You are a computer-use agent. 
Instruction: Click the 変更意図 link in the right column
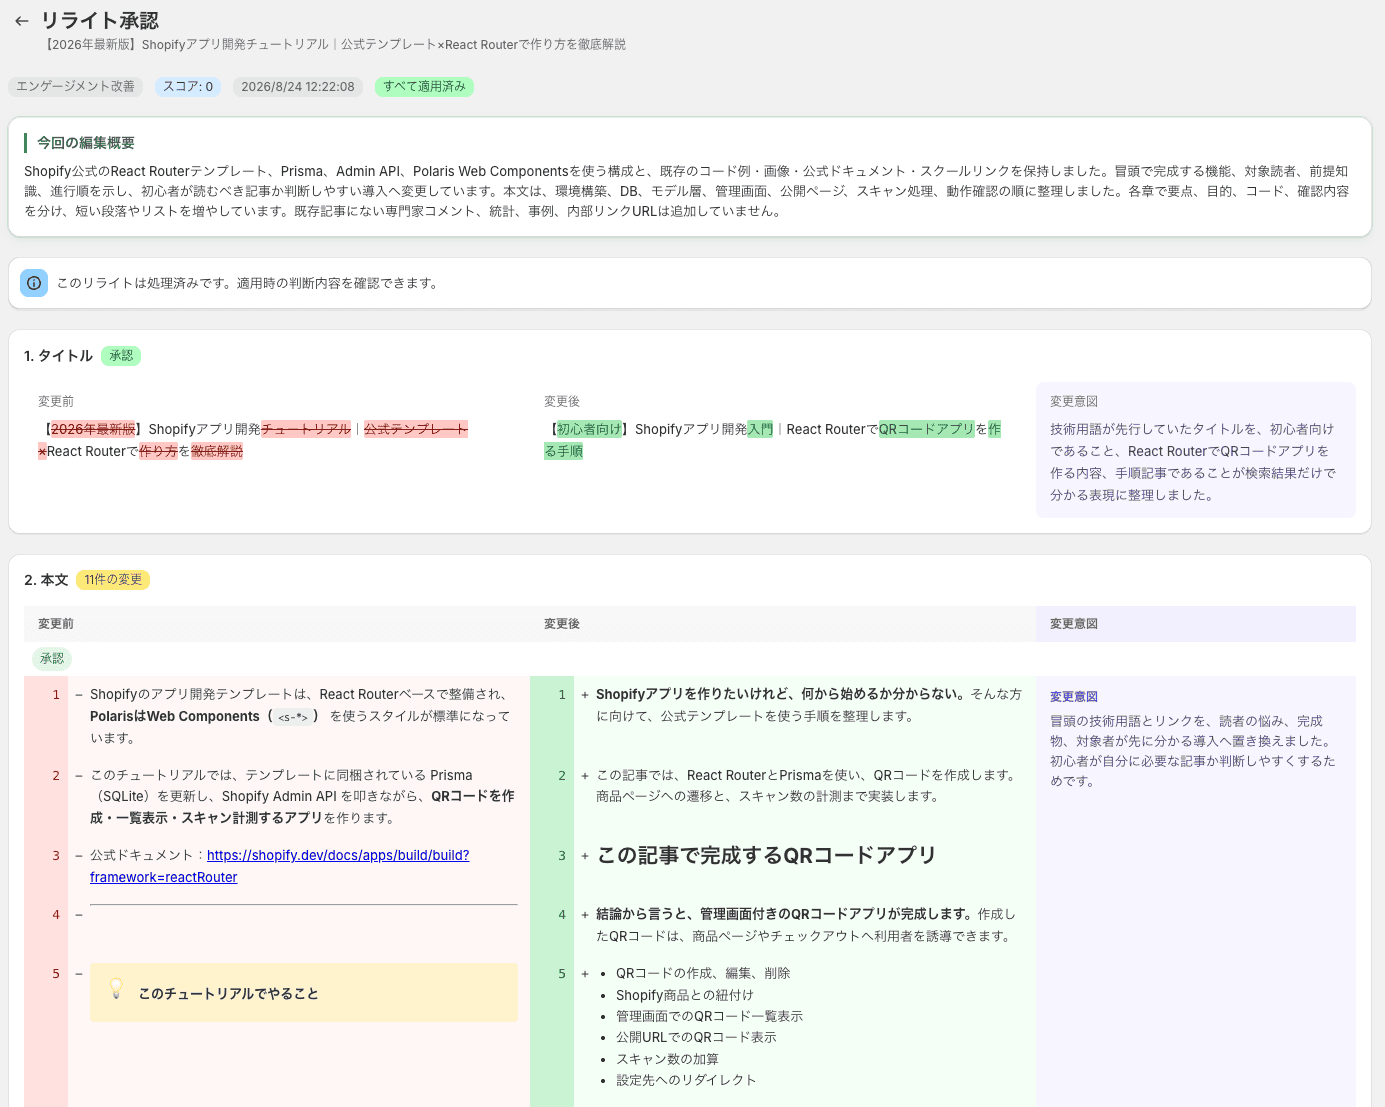(x=1074, y=697)
